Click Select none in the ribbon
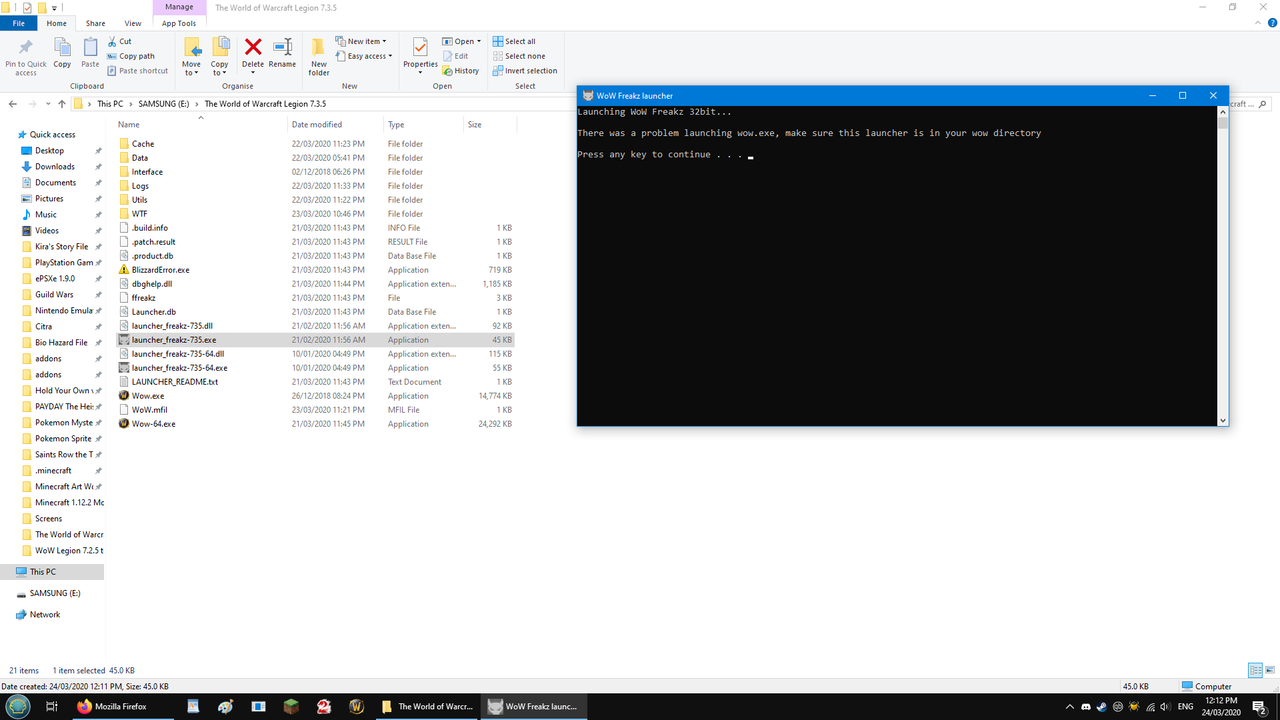This screenshot has height=720, width=1280. point(519,56)
